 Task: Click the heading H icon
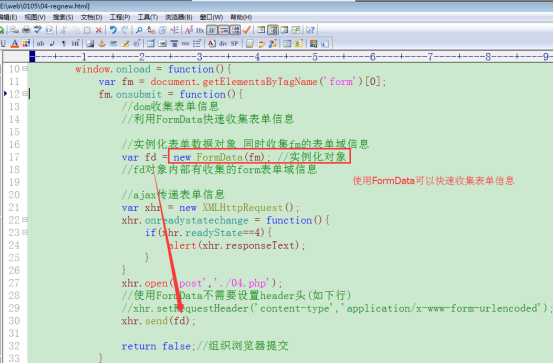pos(75,44)
